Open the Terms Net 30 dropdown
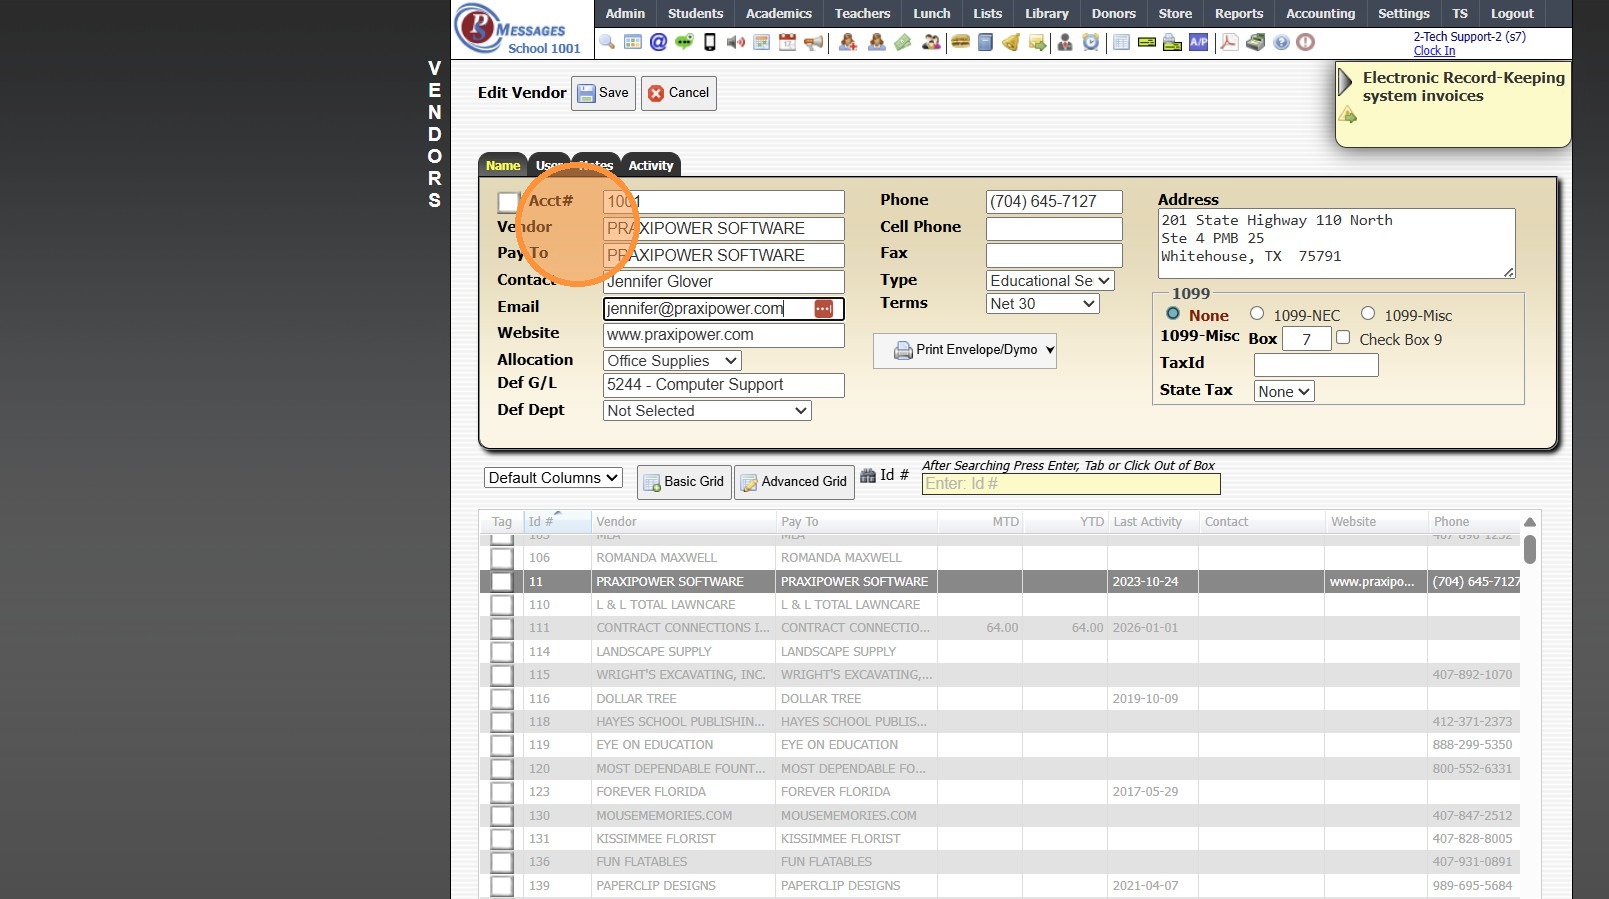This screenshot has height=899, width=1609. point(1042,304)
